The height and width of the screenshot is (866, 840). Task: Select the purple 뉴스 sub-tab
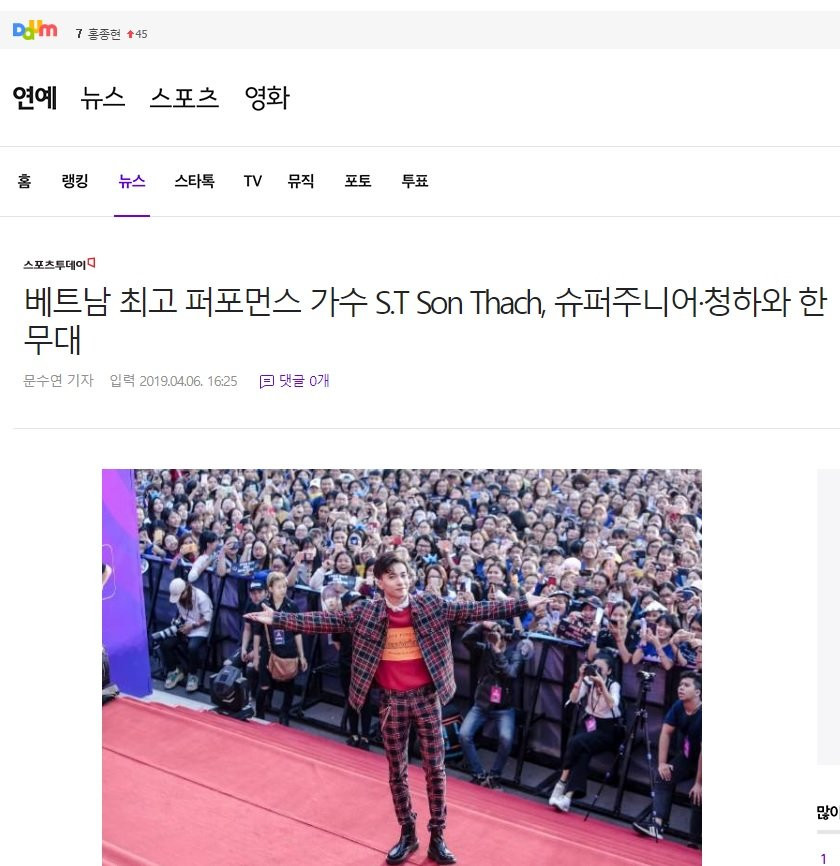(x=132, y=181)
